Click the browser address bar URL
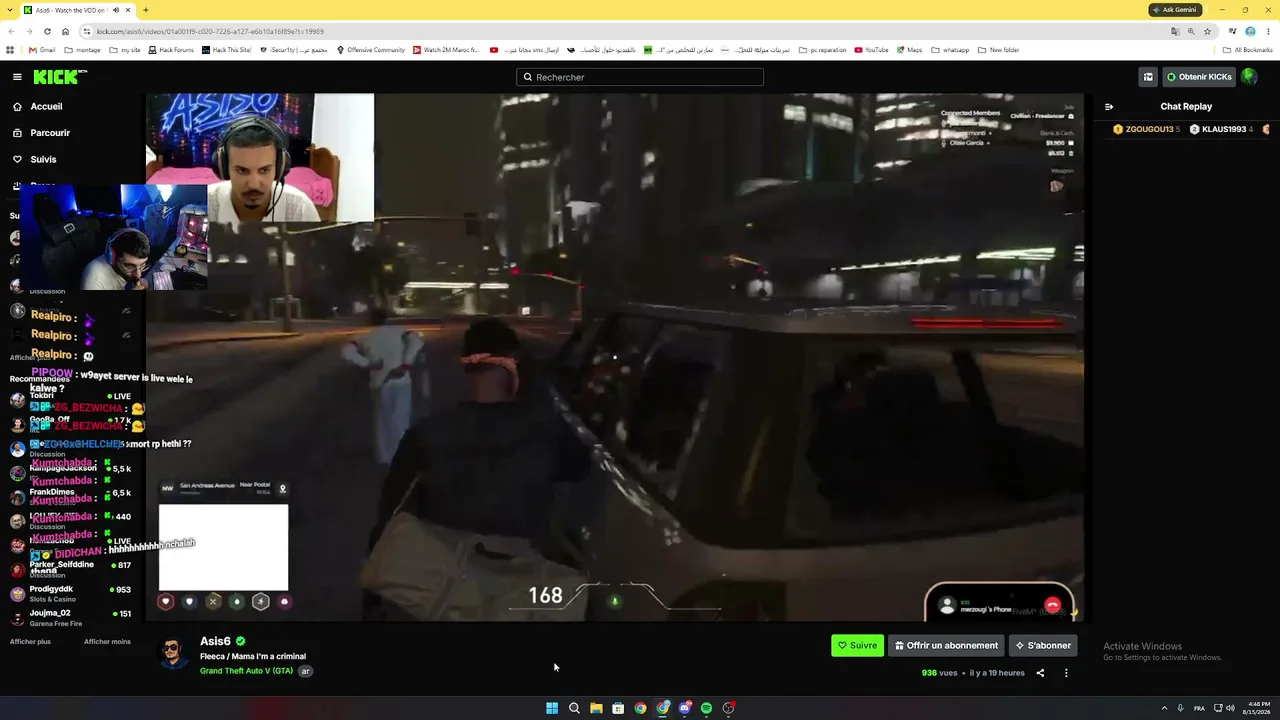The image size is (1280, 720). point(210,31)
